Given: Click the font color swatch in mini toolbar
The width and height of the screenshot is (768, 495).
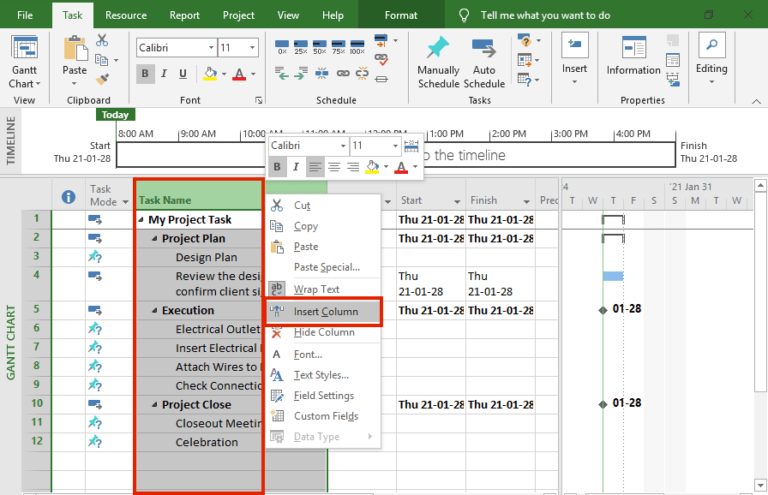Looking at the screenshot, I should click(400, 167).
